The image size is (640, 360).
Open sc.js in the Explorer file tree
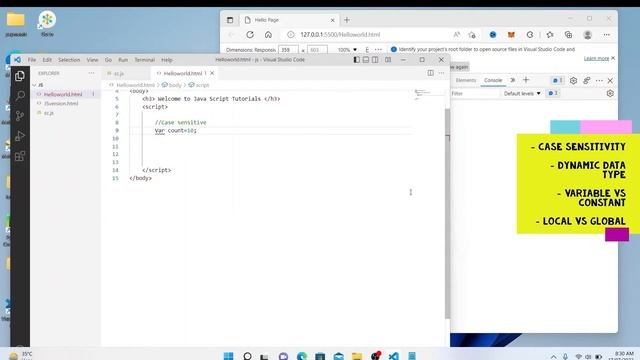pyautogui.click(x=49, y=113)
